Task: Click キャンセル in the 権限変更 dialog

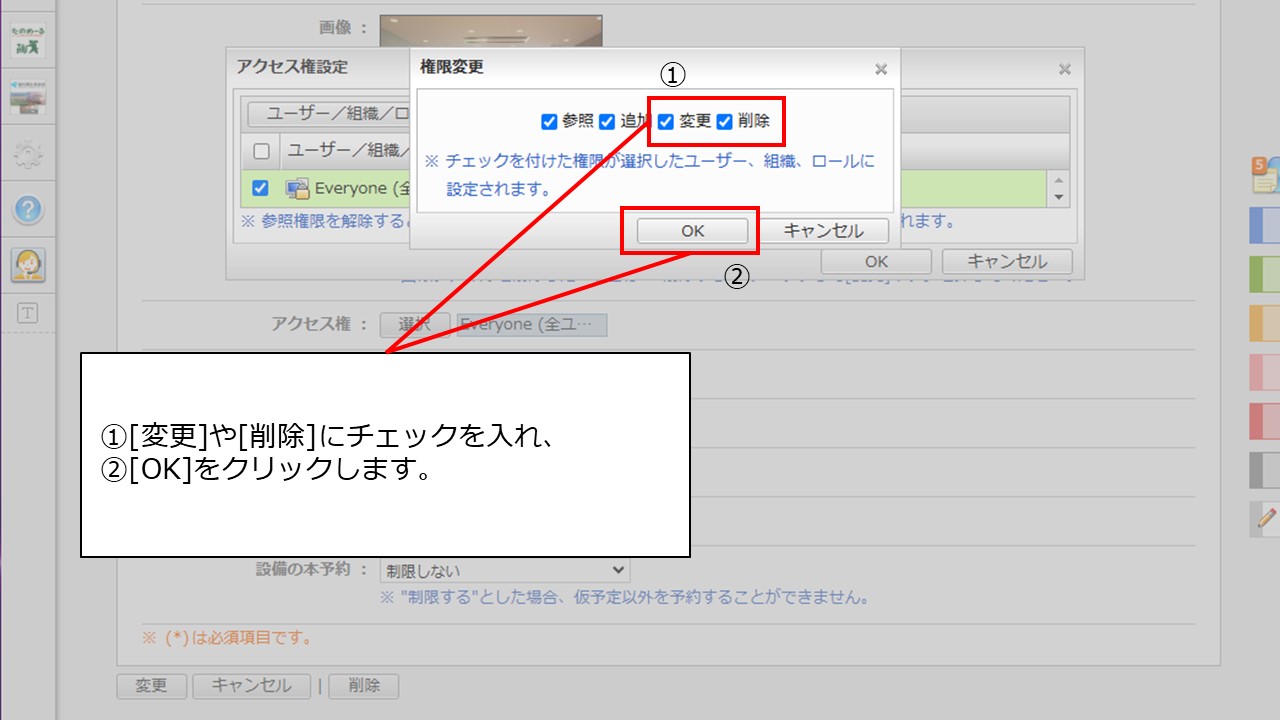Action: pos(823,231)
